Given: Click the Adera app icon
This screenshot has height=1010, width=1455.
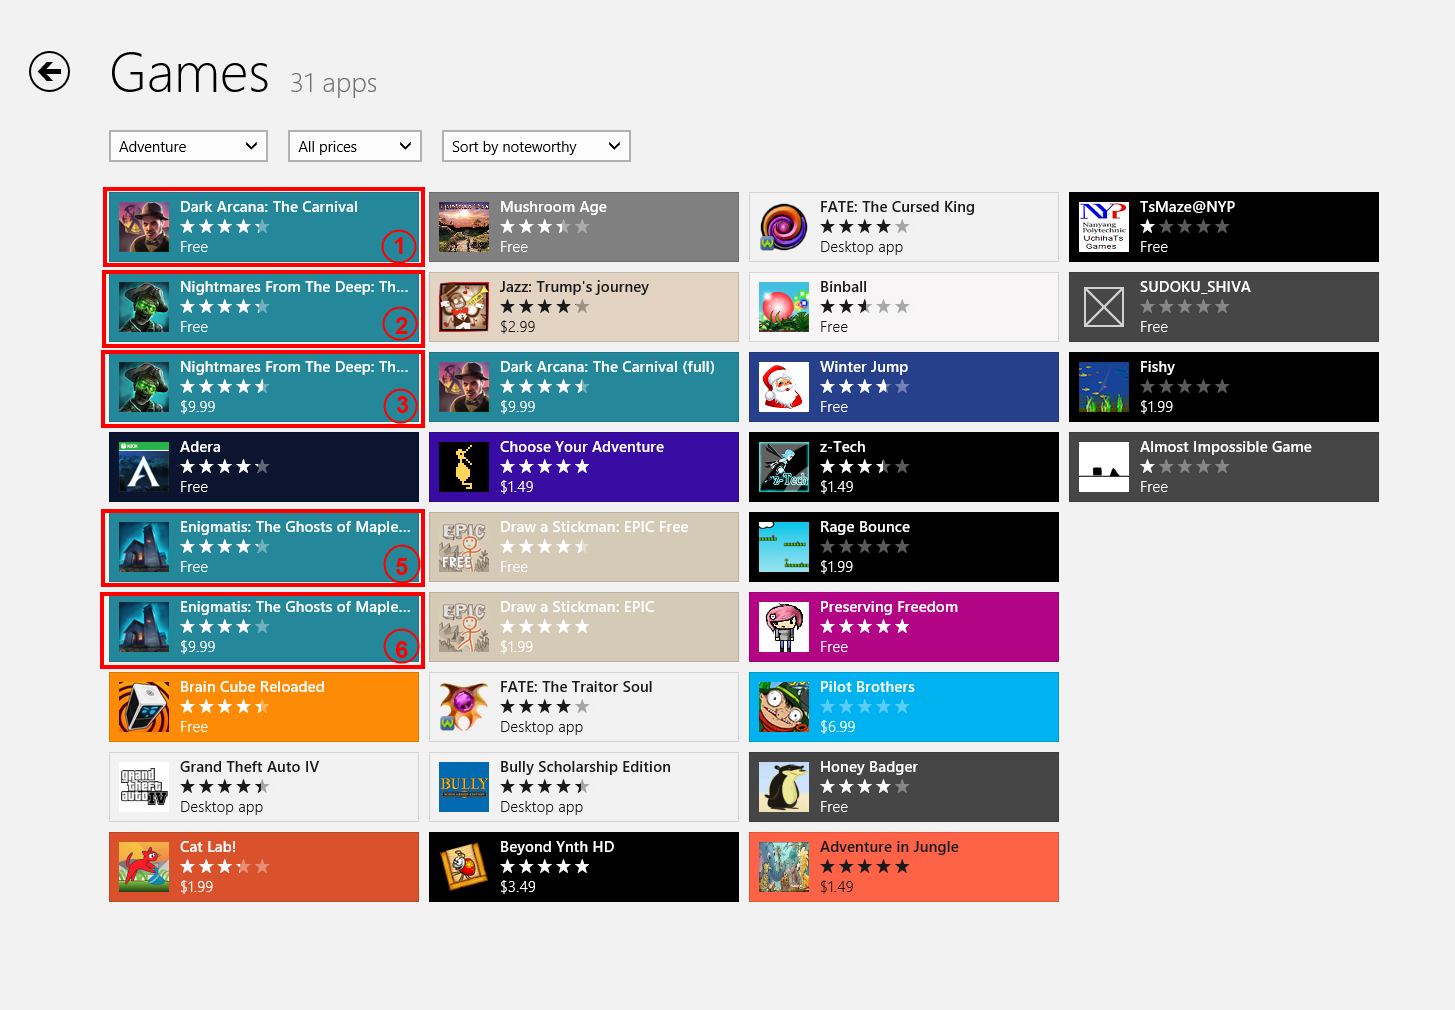Looking at the screenshot, I should point(143,467).
